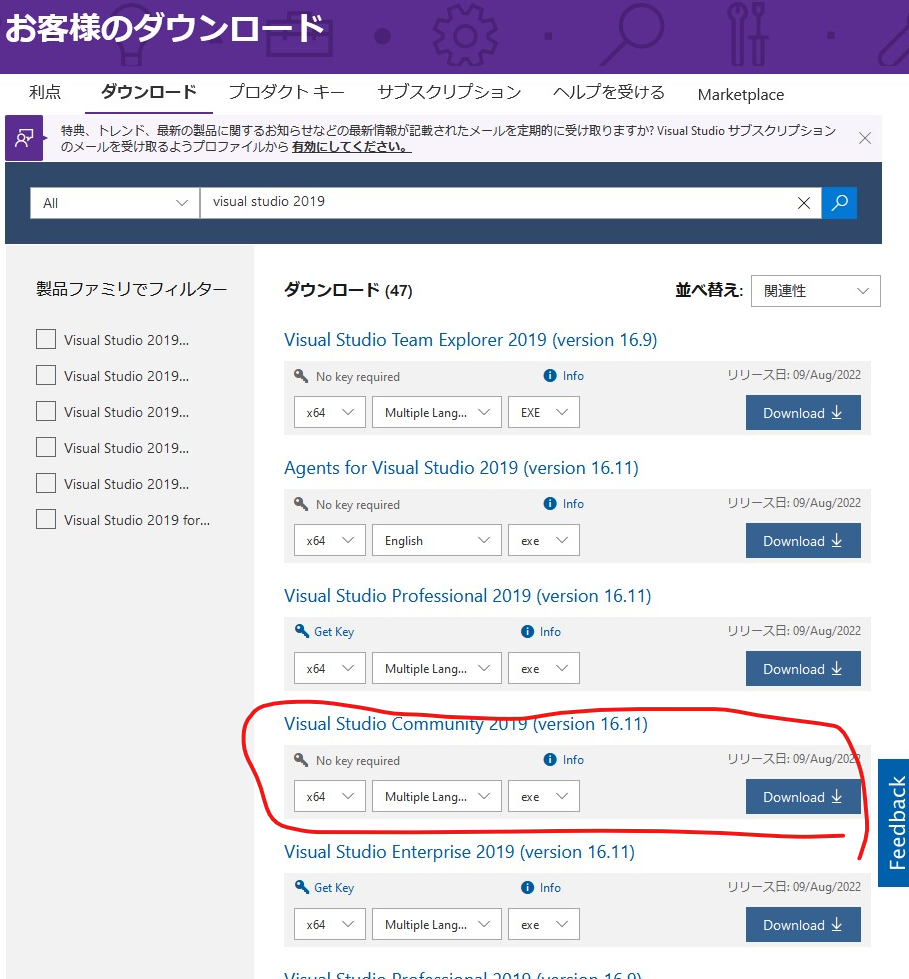Click the key icon in the Agents for Visual Studio row

pos(301,504)
